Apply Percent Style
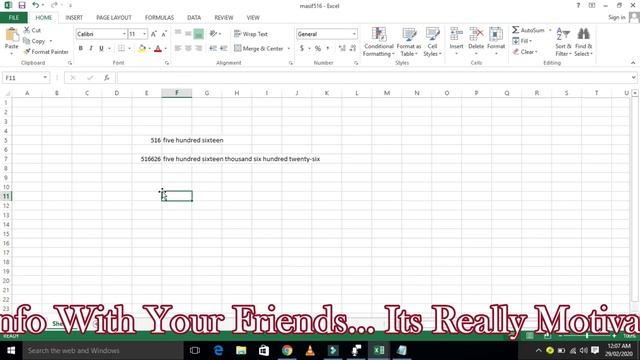 tap(318, 48)
